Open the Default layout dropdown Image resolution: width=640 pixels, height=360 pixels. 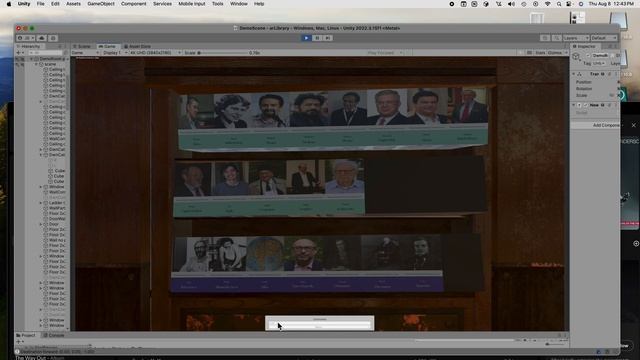pos(604,38)
